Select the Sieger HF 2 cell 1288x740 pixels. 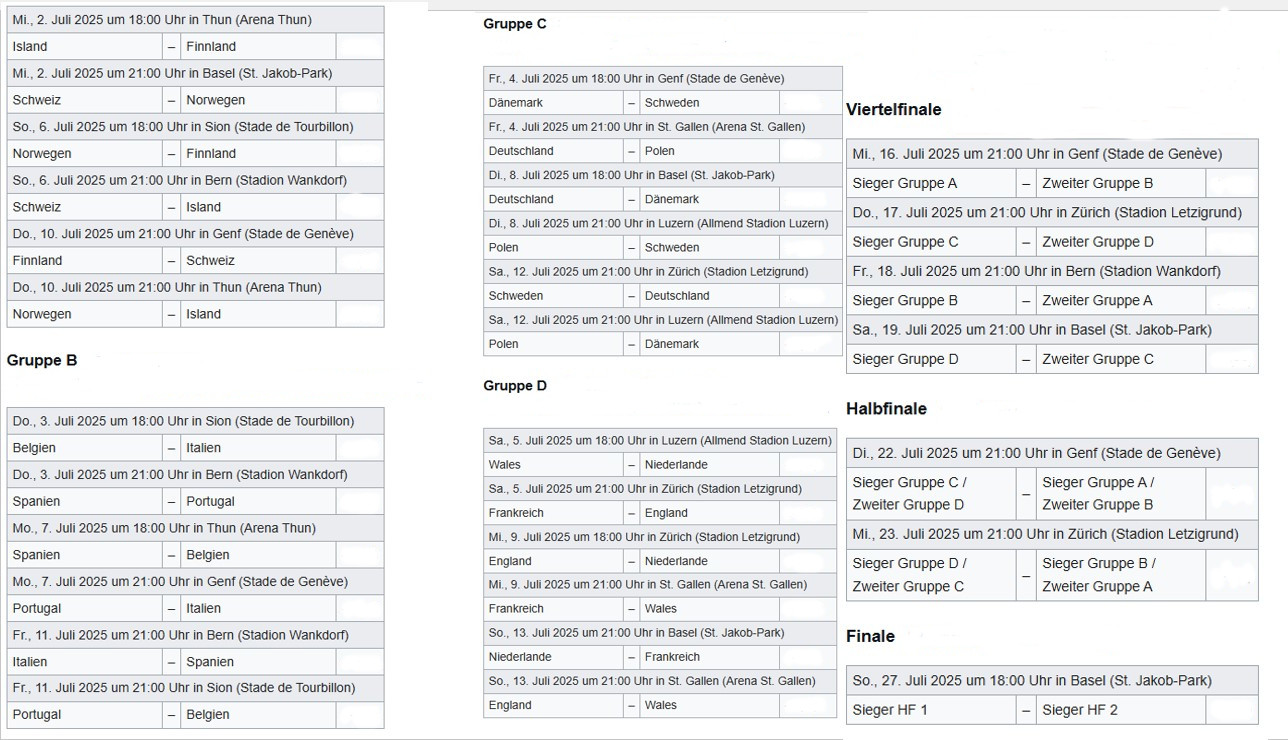(1080, 710)
